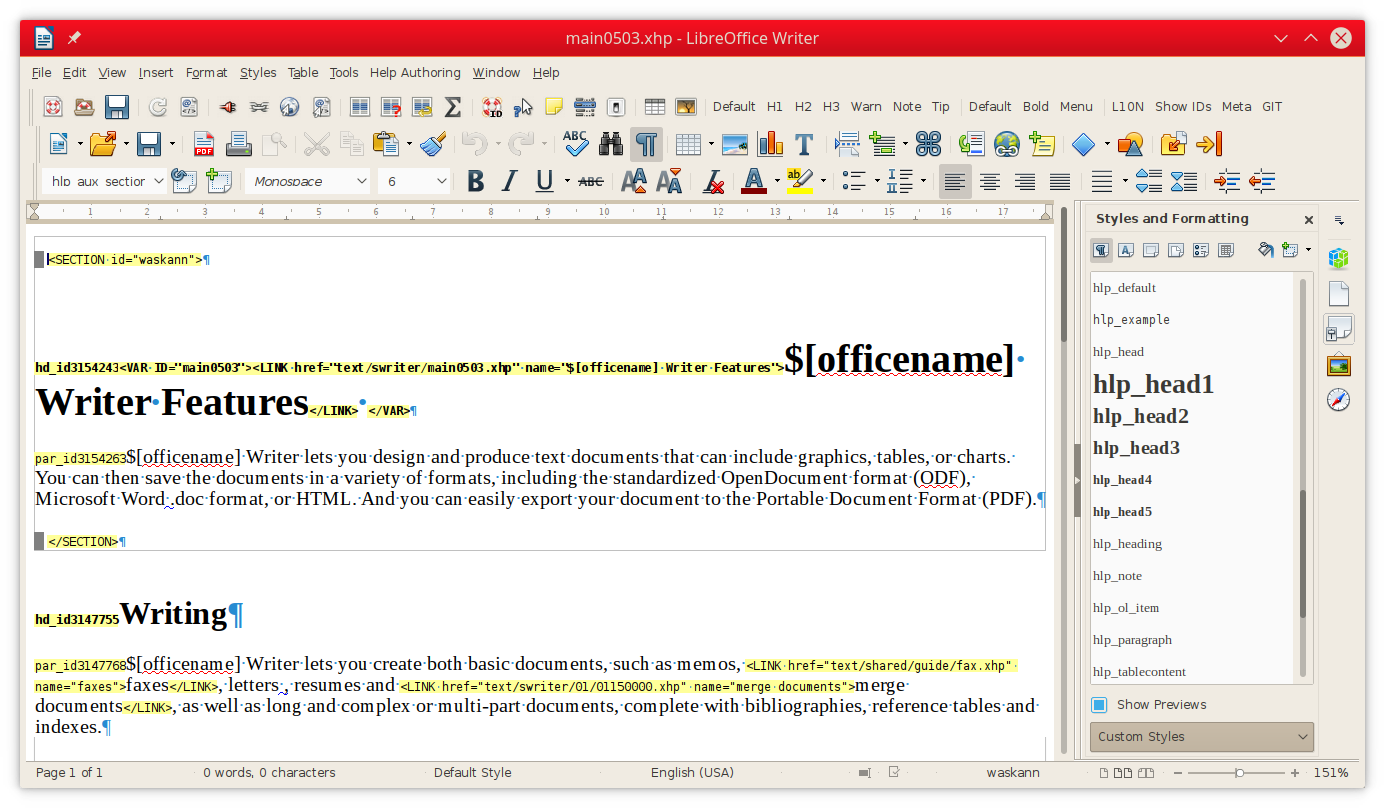Click the Cut scissors icon
The image size is (1385, 808).
317,144
